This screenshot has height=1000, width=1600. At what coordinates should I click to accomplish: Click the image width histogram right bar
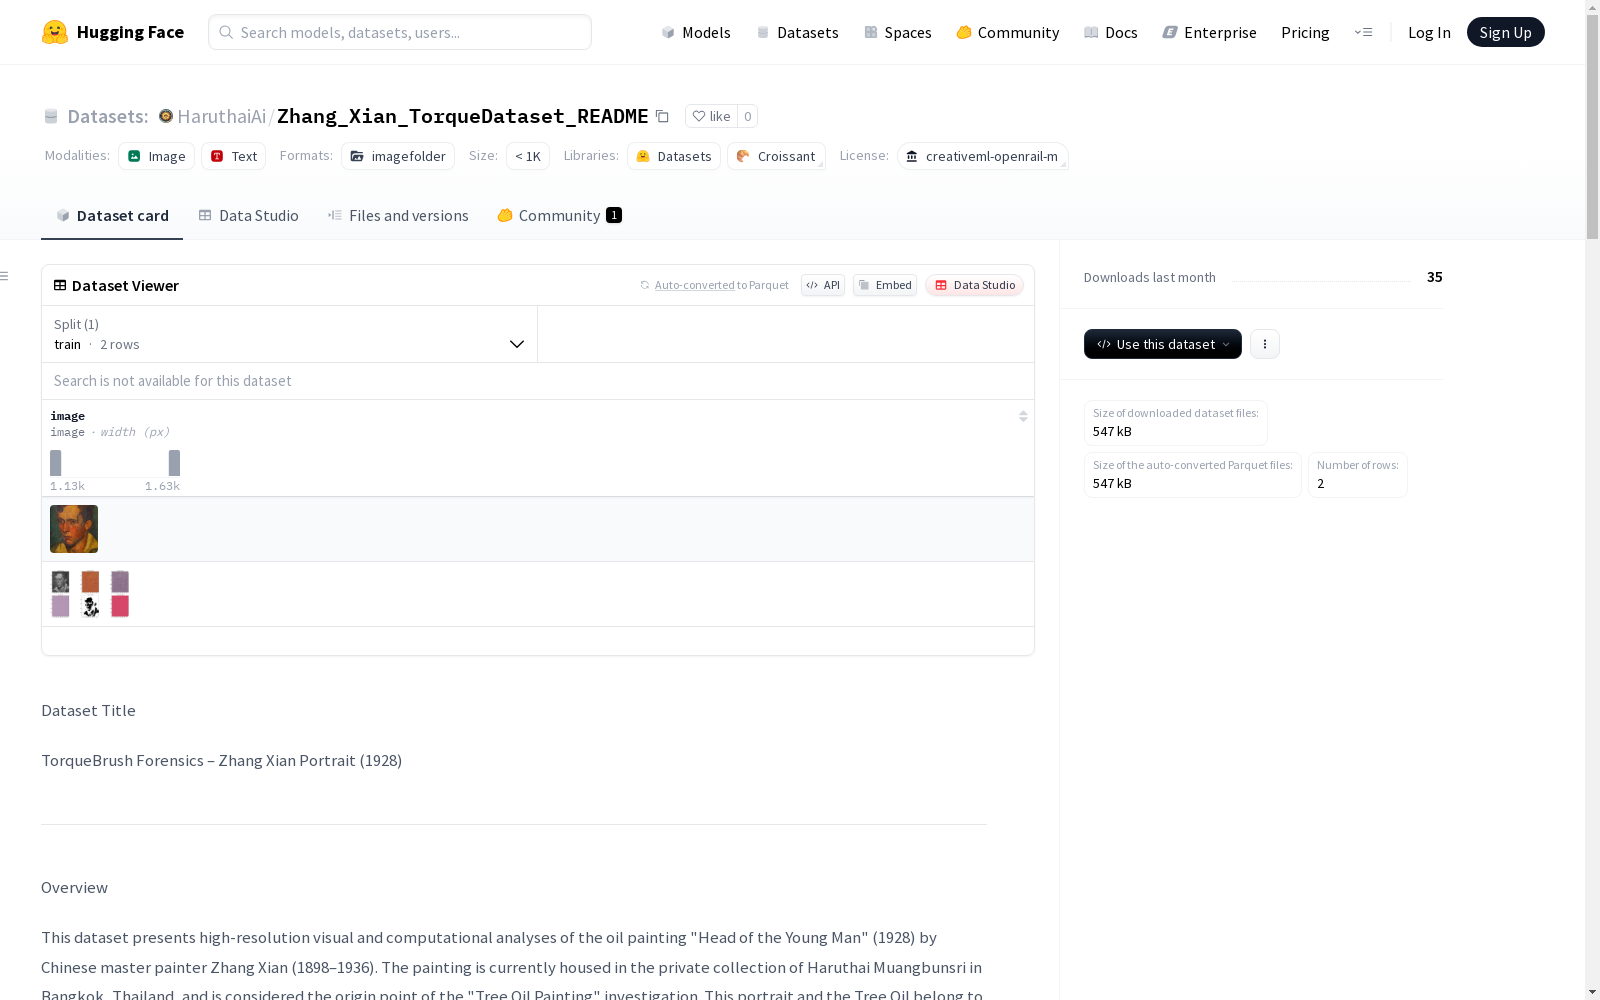coord(174,463)
